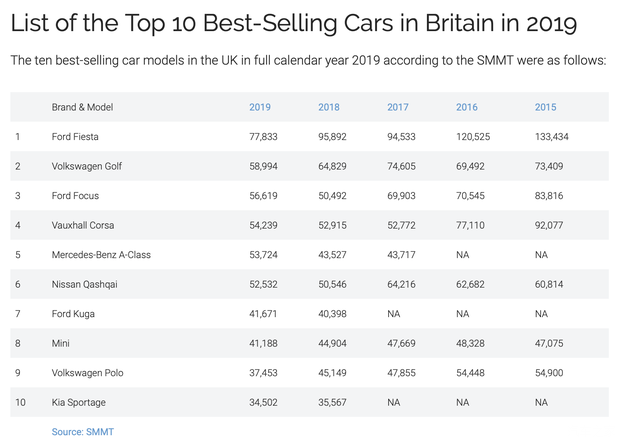Viewport: 620px width, 442px height.
Task: Click the 2018 column header link
Action: 329,107
